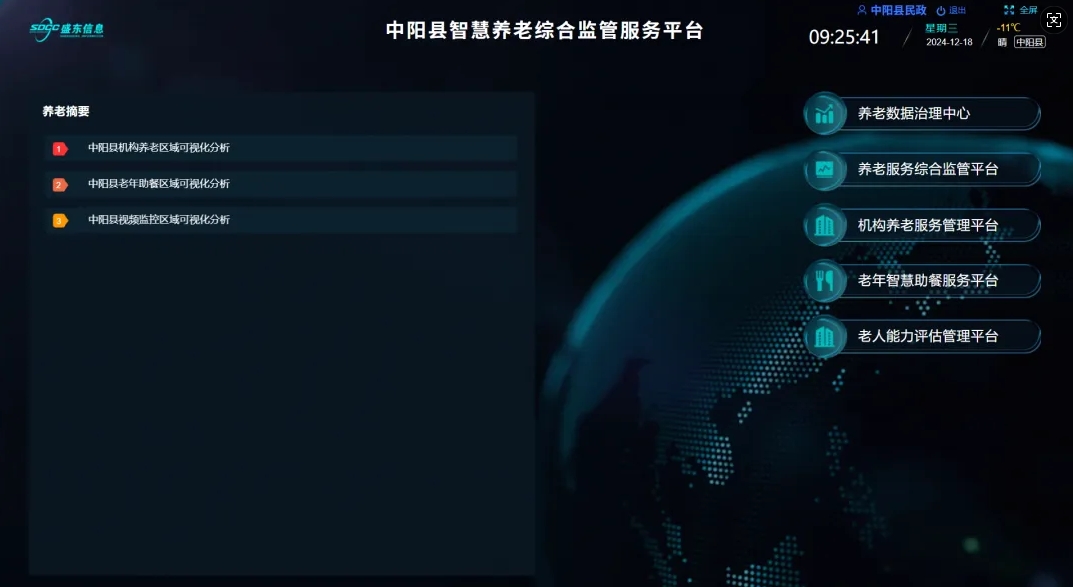Click the 星期三 weekday label
This screenshot has height=587, width=1073.
(941, 28)
